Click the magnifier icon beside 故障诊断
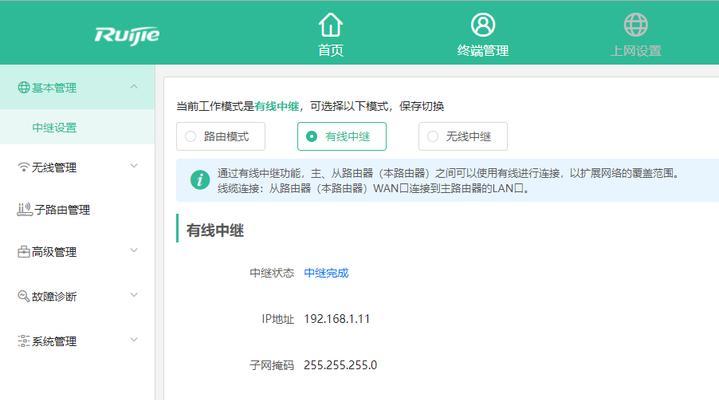 [24, 296]
